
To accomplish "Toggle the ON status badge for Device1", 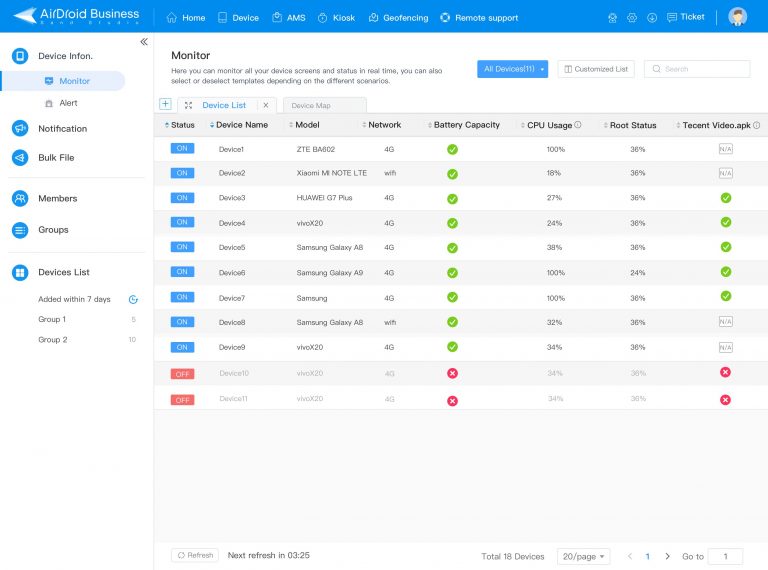I will (182, 148).
